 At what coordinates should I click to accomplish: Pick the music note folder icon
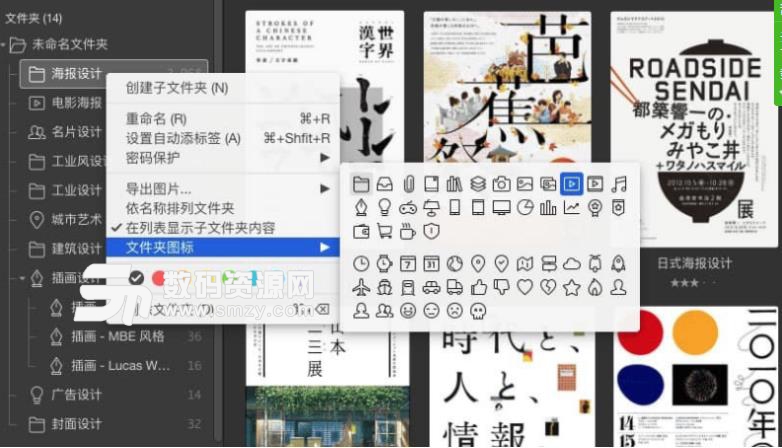(x=618, y=184)
